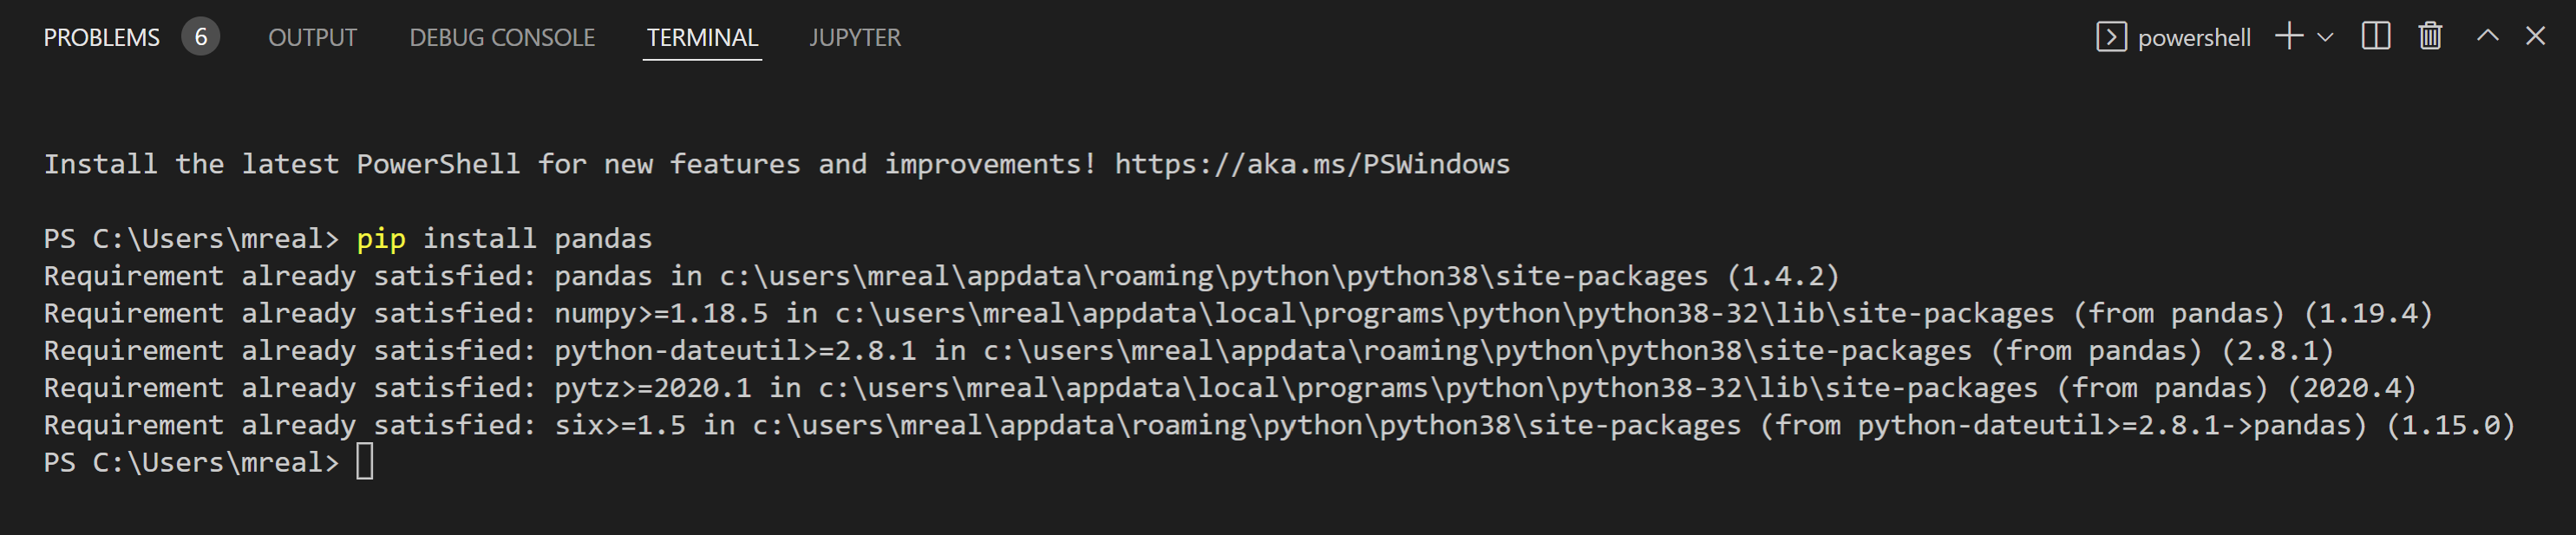Screen dimensions: 2576x535
Task: Kill the terminal using trash icon
Action: (2430, 37)
